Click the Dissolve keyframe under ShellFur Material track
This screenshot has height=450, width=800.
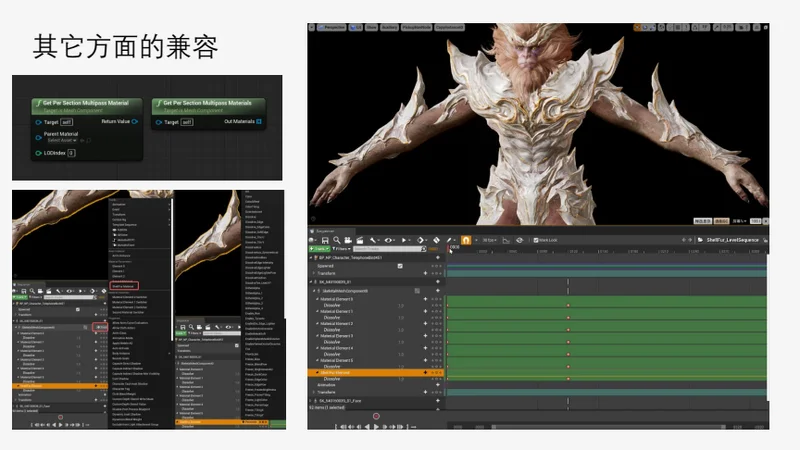pos(568,379)
